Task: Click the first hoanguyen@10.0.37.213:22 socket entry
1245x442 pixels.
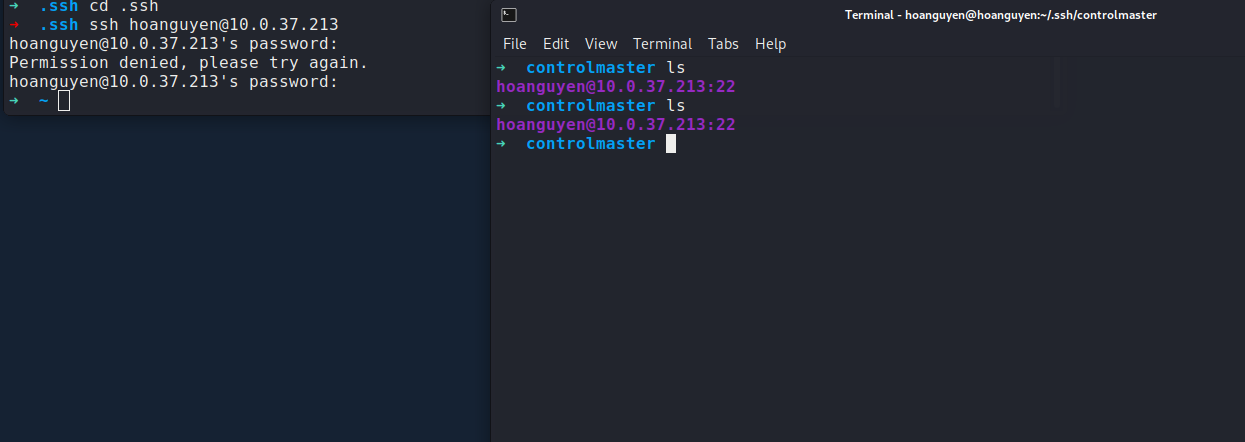Action: coord(616,87)
